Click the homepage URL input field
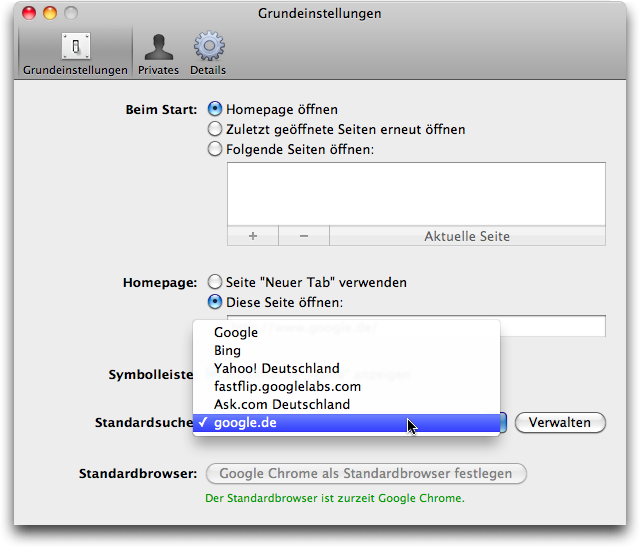The width and height of the screenshot is (640, 548). click(416, 326)
